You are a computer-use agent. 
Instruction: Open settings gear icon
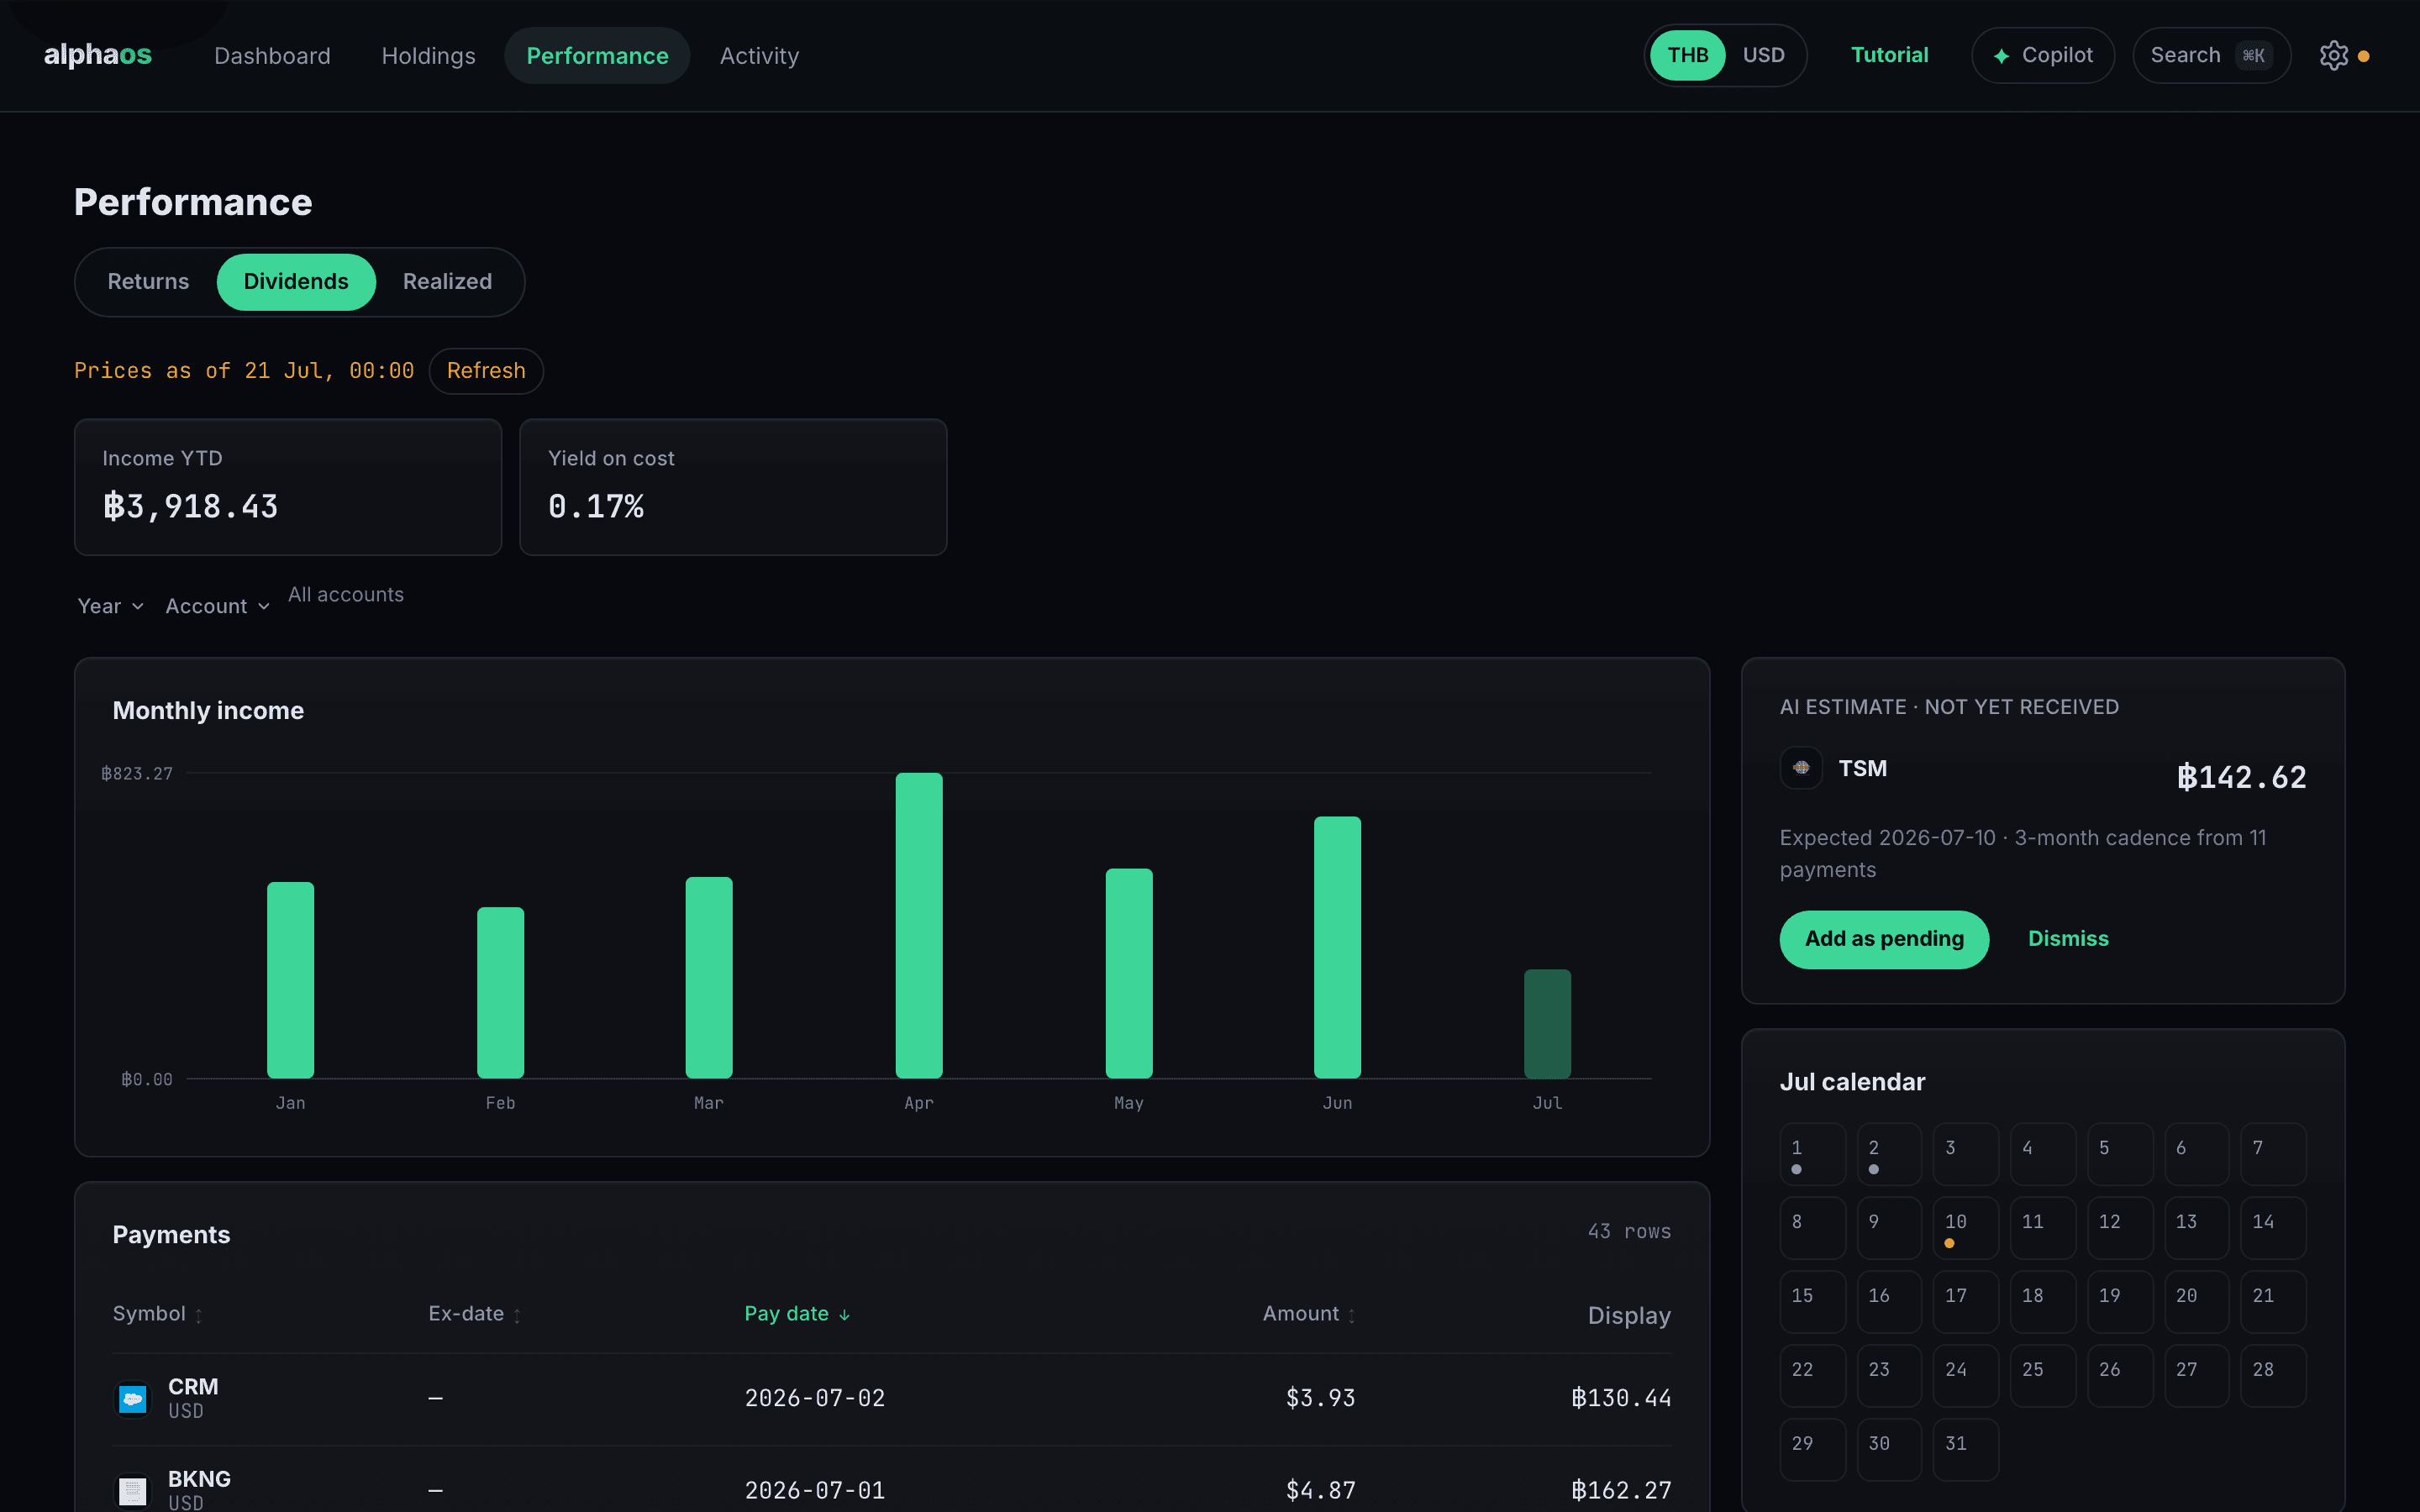(x=2333, y=55)
